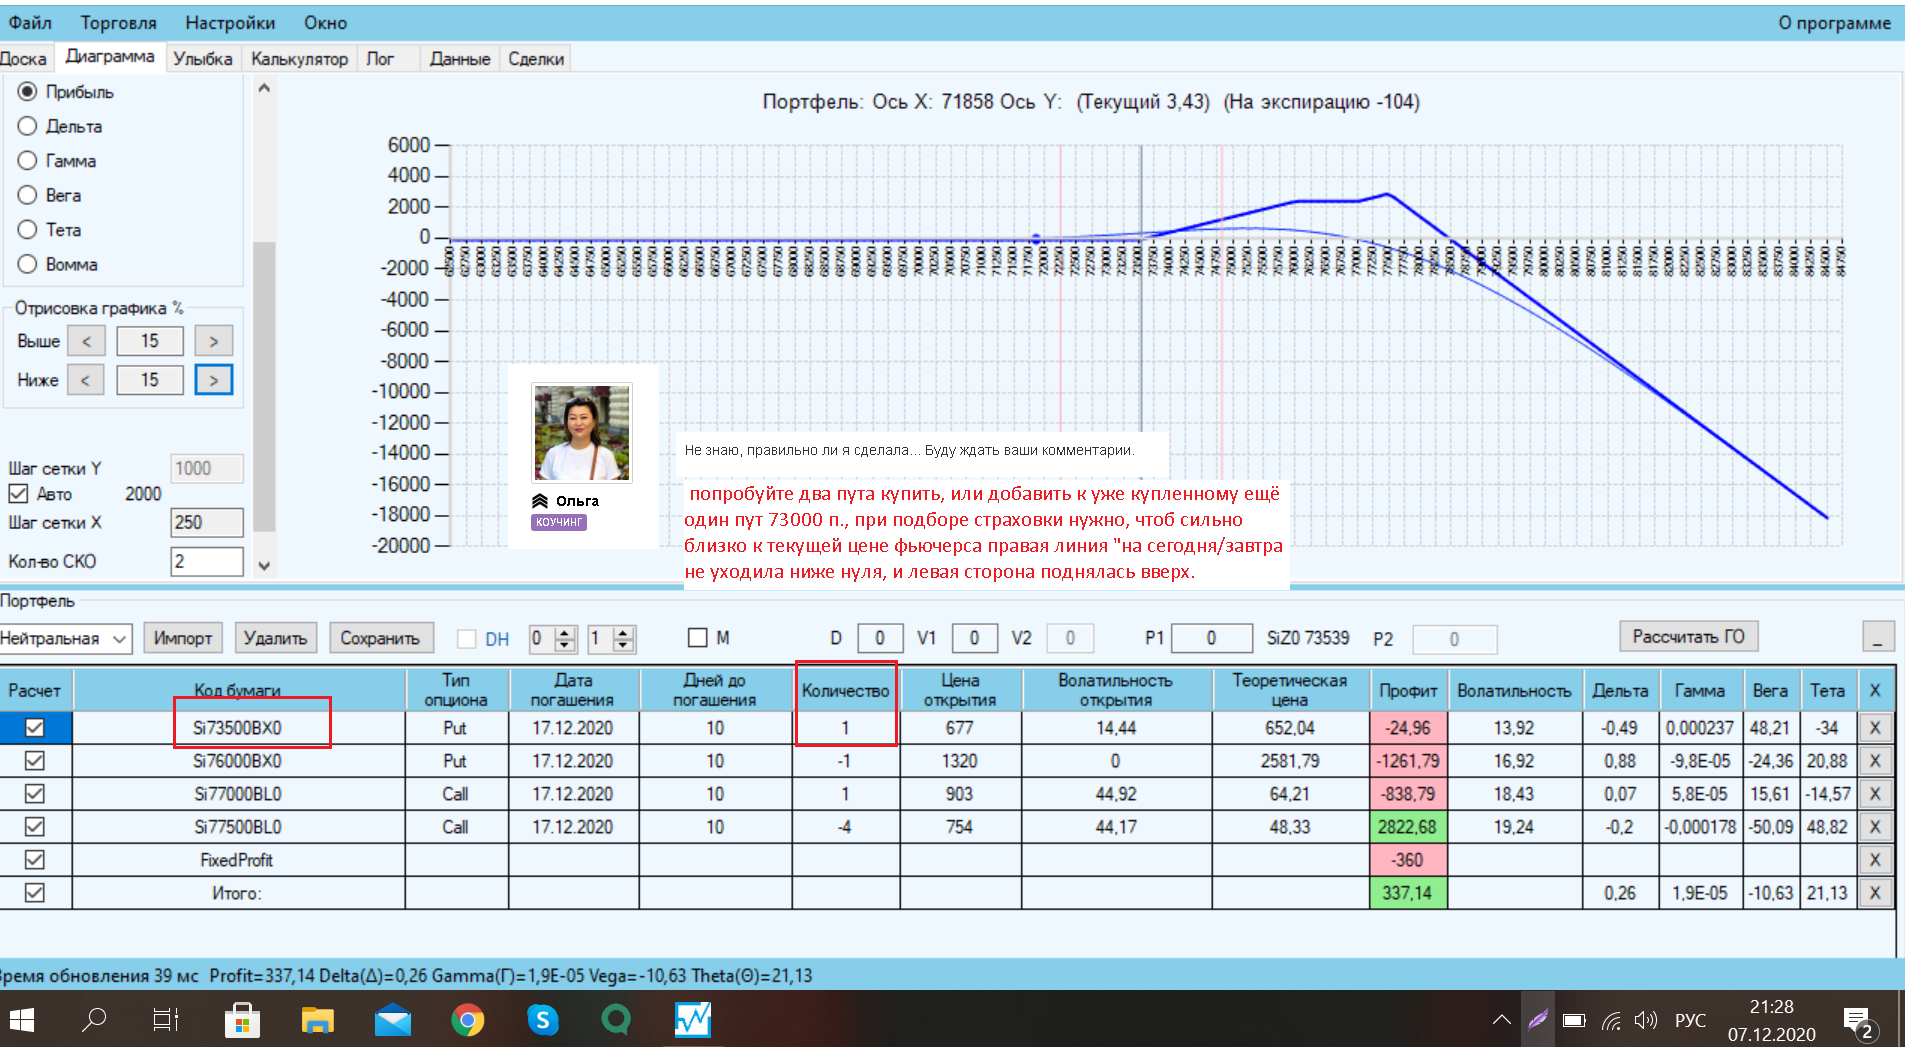1905x1047 pixels.
Task: Switch to Калькулятор tab
Action: tap(299, 59)
